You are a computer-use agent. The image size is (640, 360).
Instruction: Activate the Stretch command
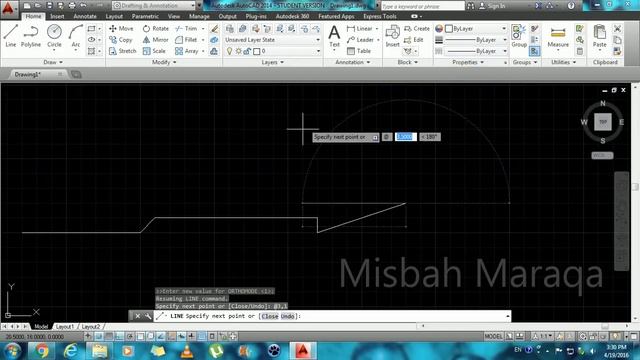tap(122, 51)
